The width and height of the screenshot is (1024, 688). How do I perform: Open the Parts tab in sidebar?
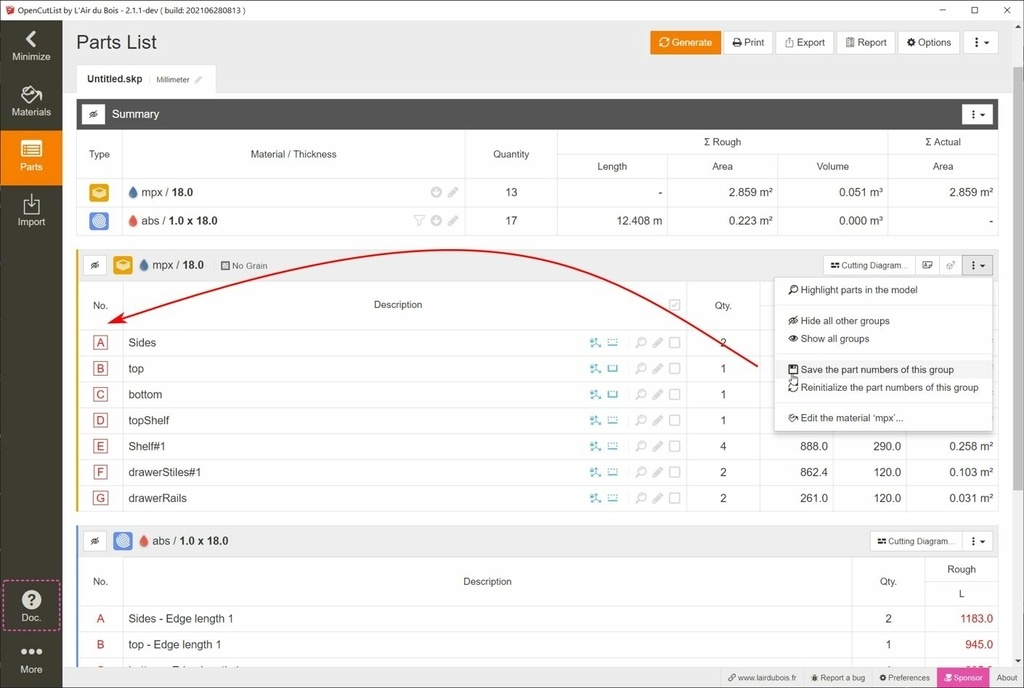click(x=31, y=157)
